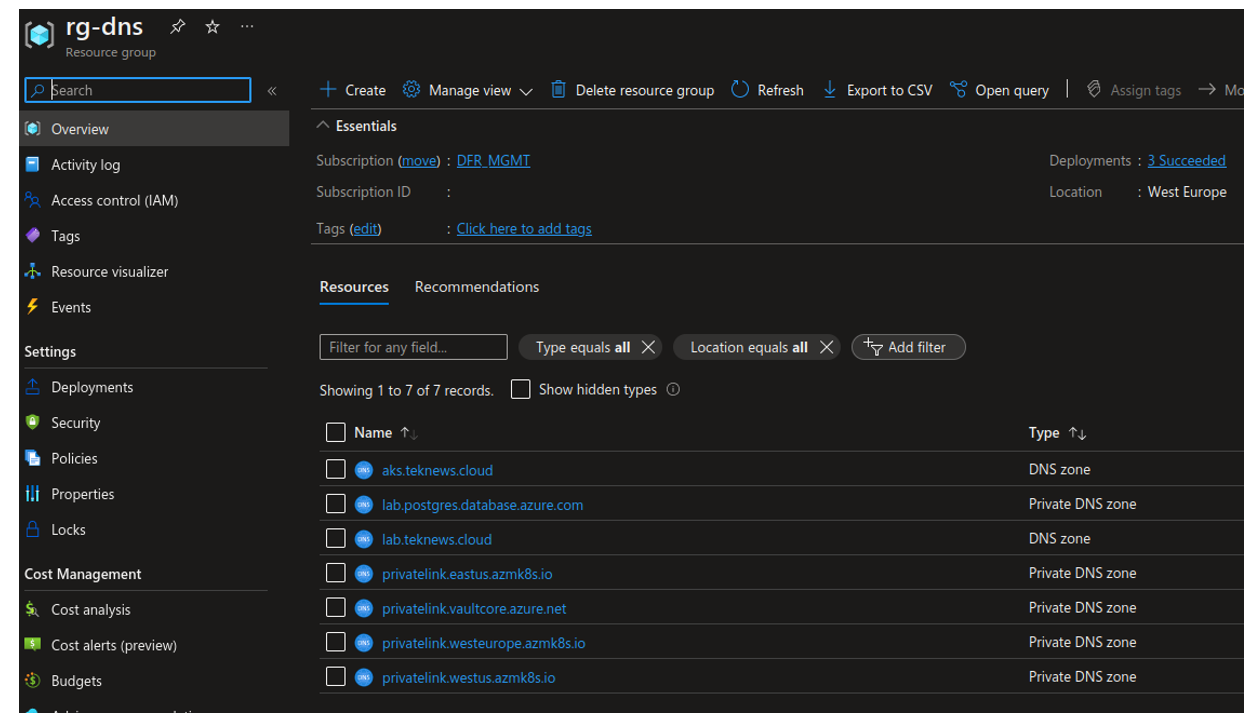Click the gear icon for Manage view
The width and height of the screenshot is (1255, 724).
[411, 89]
